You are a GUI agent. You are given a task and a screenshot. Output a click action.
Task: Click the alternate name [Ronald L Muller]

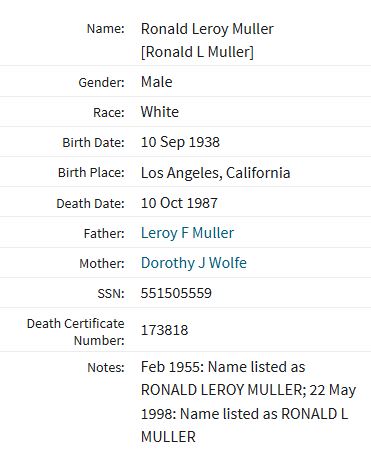coord(197,52)
